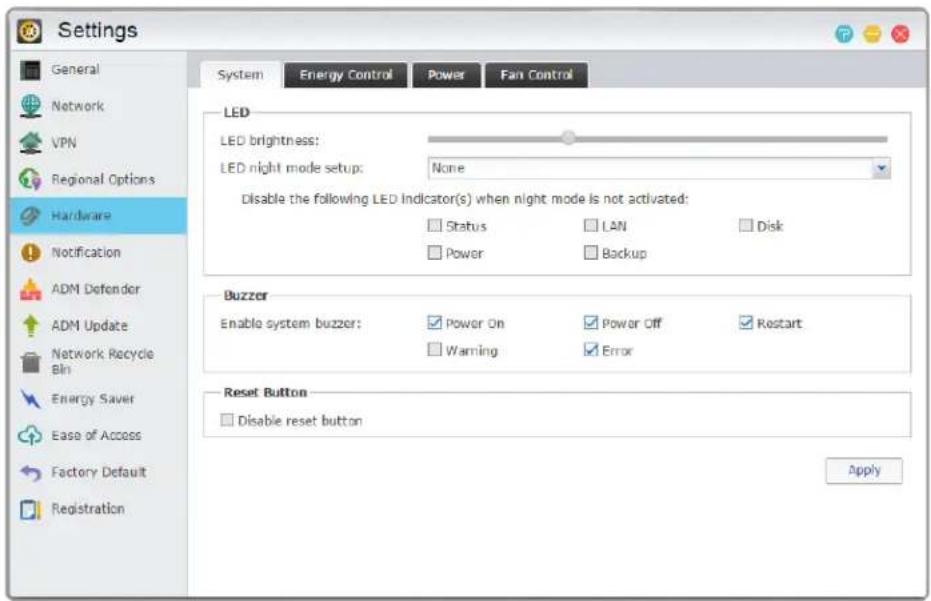
Task: Switch to the Fan Control tab
Action: pyautogui.click(x=536, y=75)
